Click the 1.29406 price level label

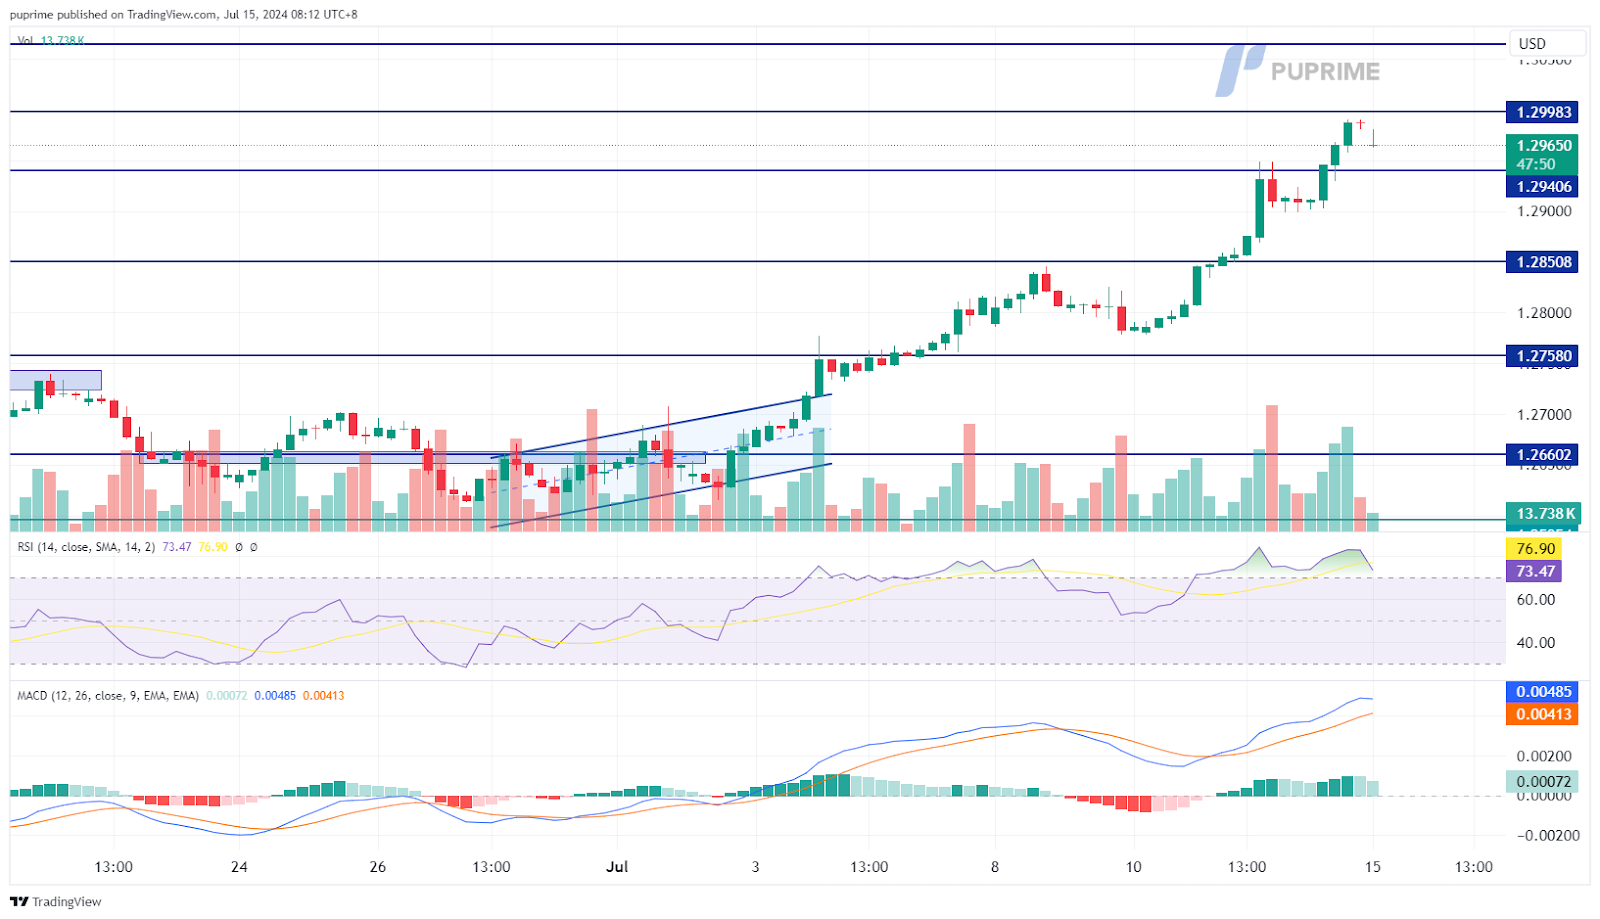(x=1542, y=186)
